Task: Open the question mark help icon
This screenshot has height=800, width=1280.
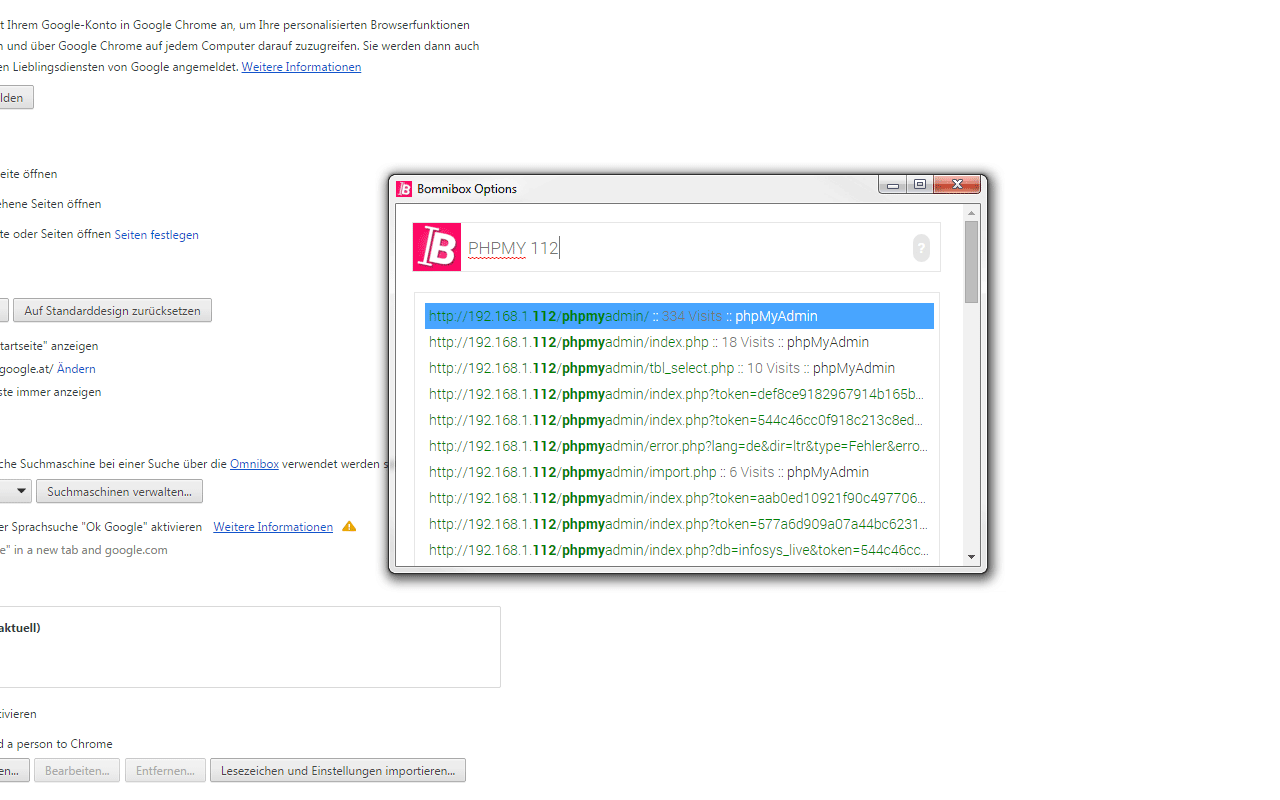Action: click(921, 248)
